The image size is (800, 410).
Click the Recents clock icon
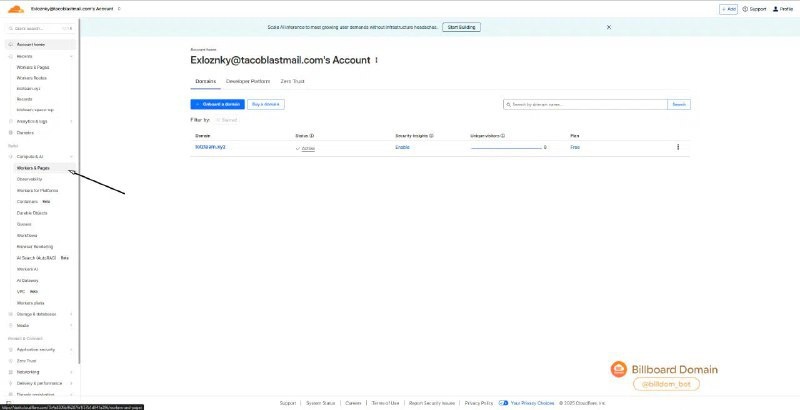pyautogui.click(x=11, y=57)
